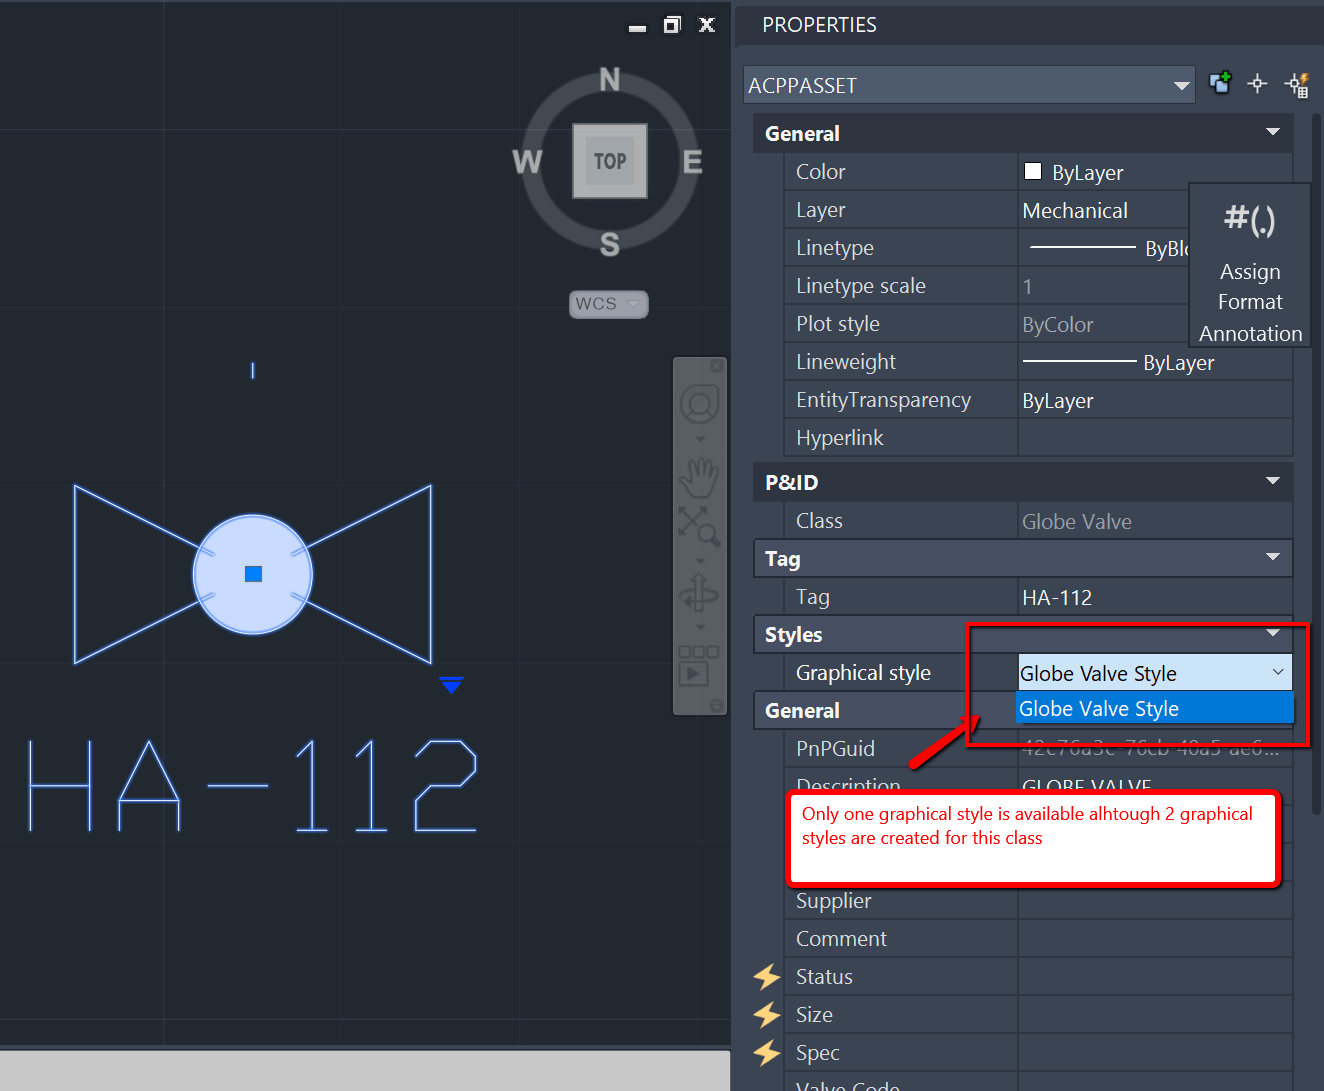Screen dimensions: 1324x1091
Task: Click the triangular grip below the valve
Action: pyautogui.click(x=451, y=685)
